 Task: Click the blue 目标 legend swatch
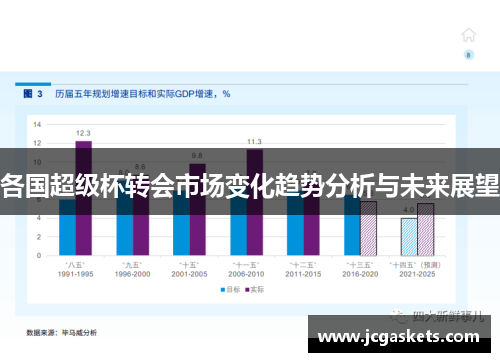[223, 290]
